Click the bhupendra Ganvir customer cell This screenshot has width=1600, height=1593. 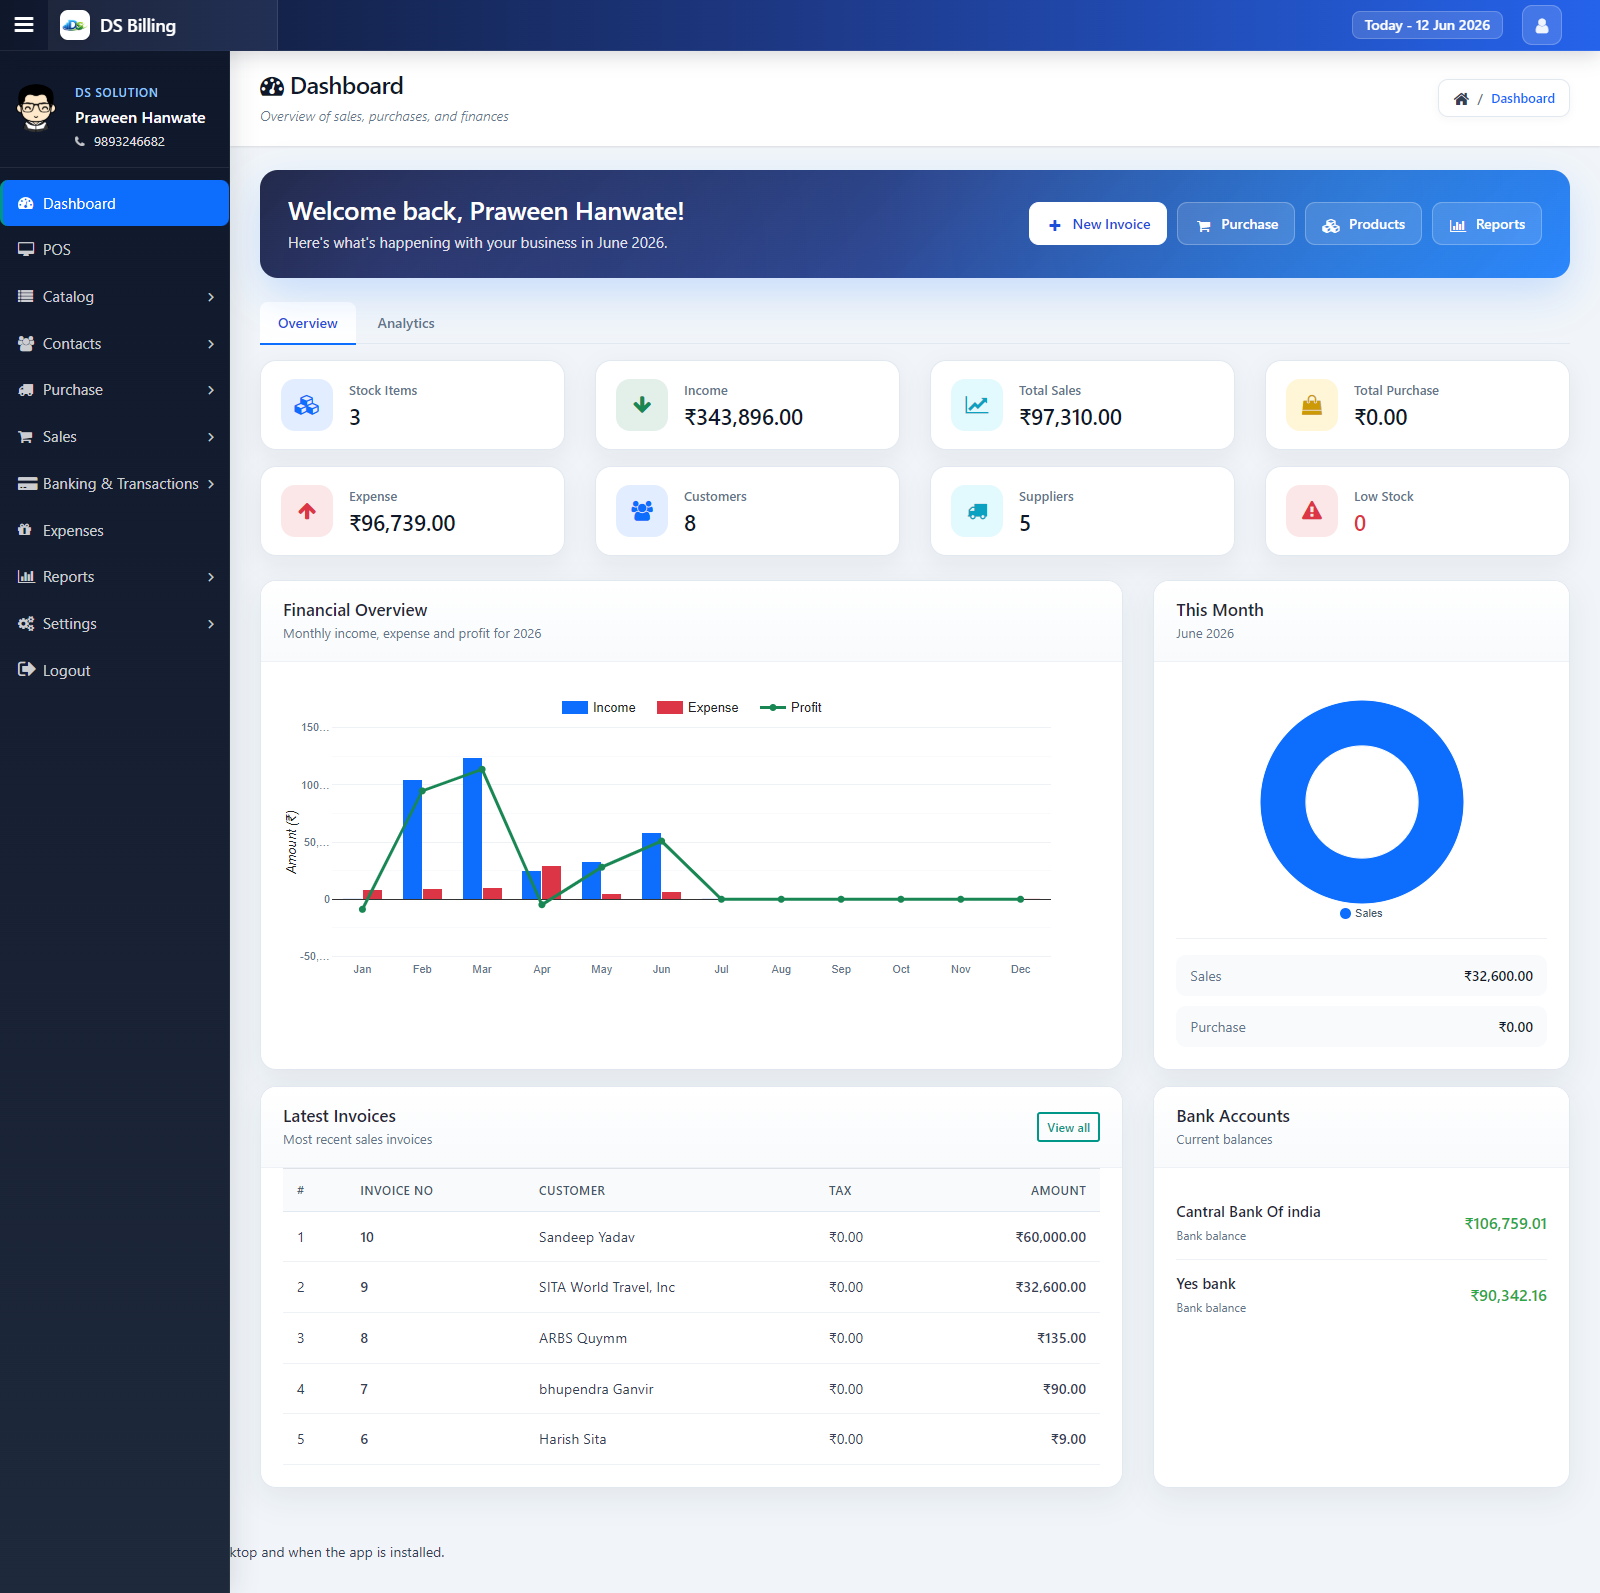(596, 1389)
